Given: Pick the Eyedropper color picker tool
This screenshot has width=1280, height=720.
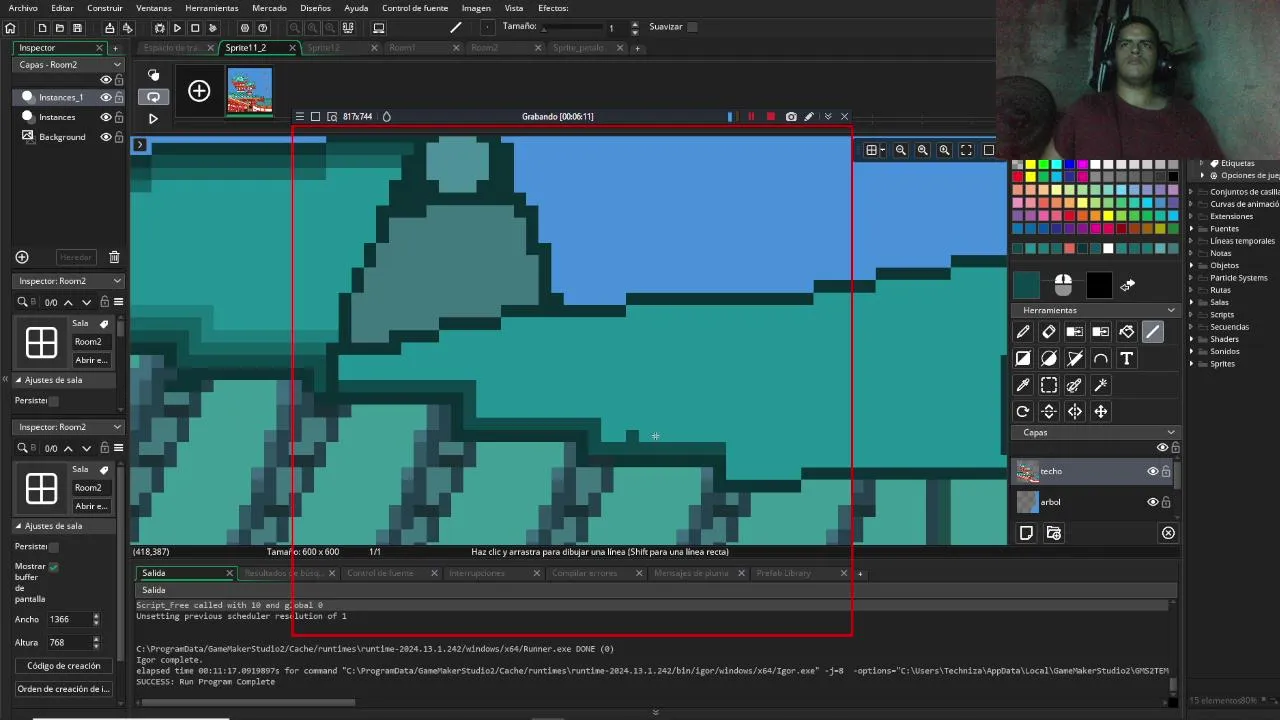Looking at the screenshot, I should 1023,385.
